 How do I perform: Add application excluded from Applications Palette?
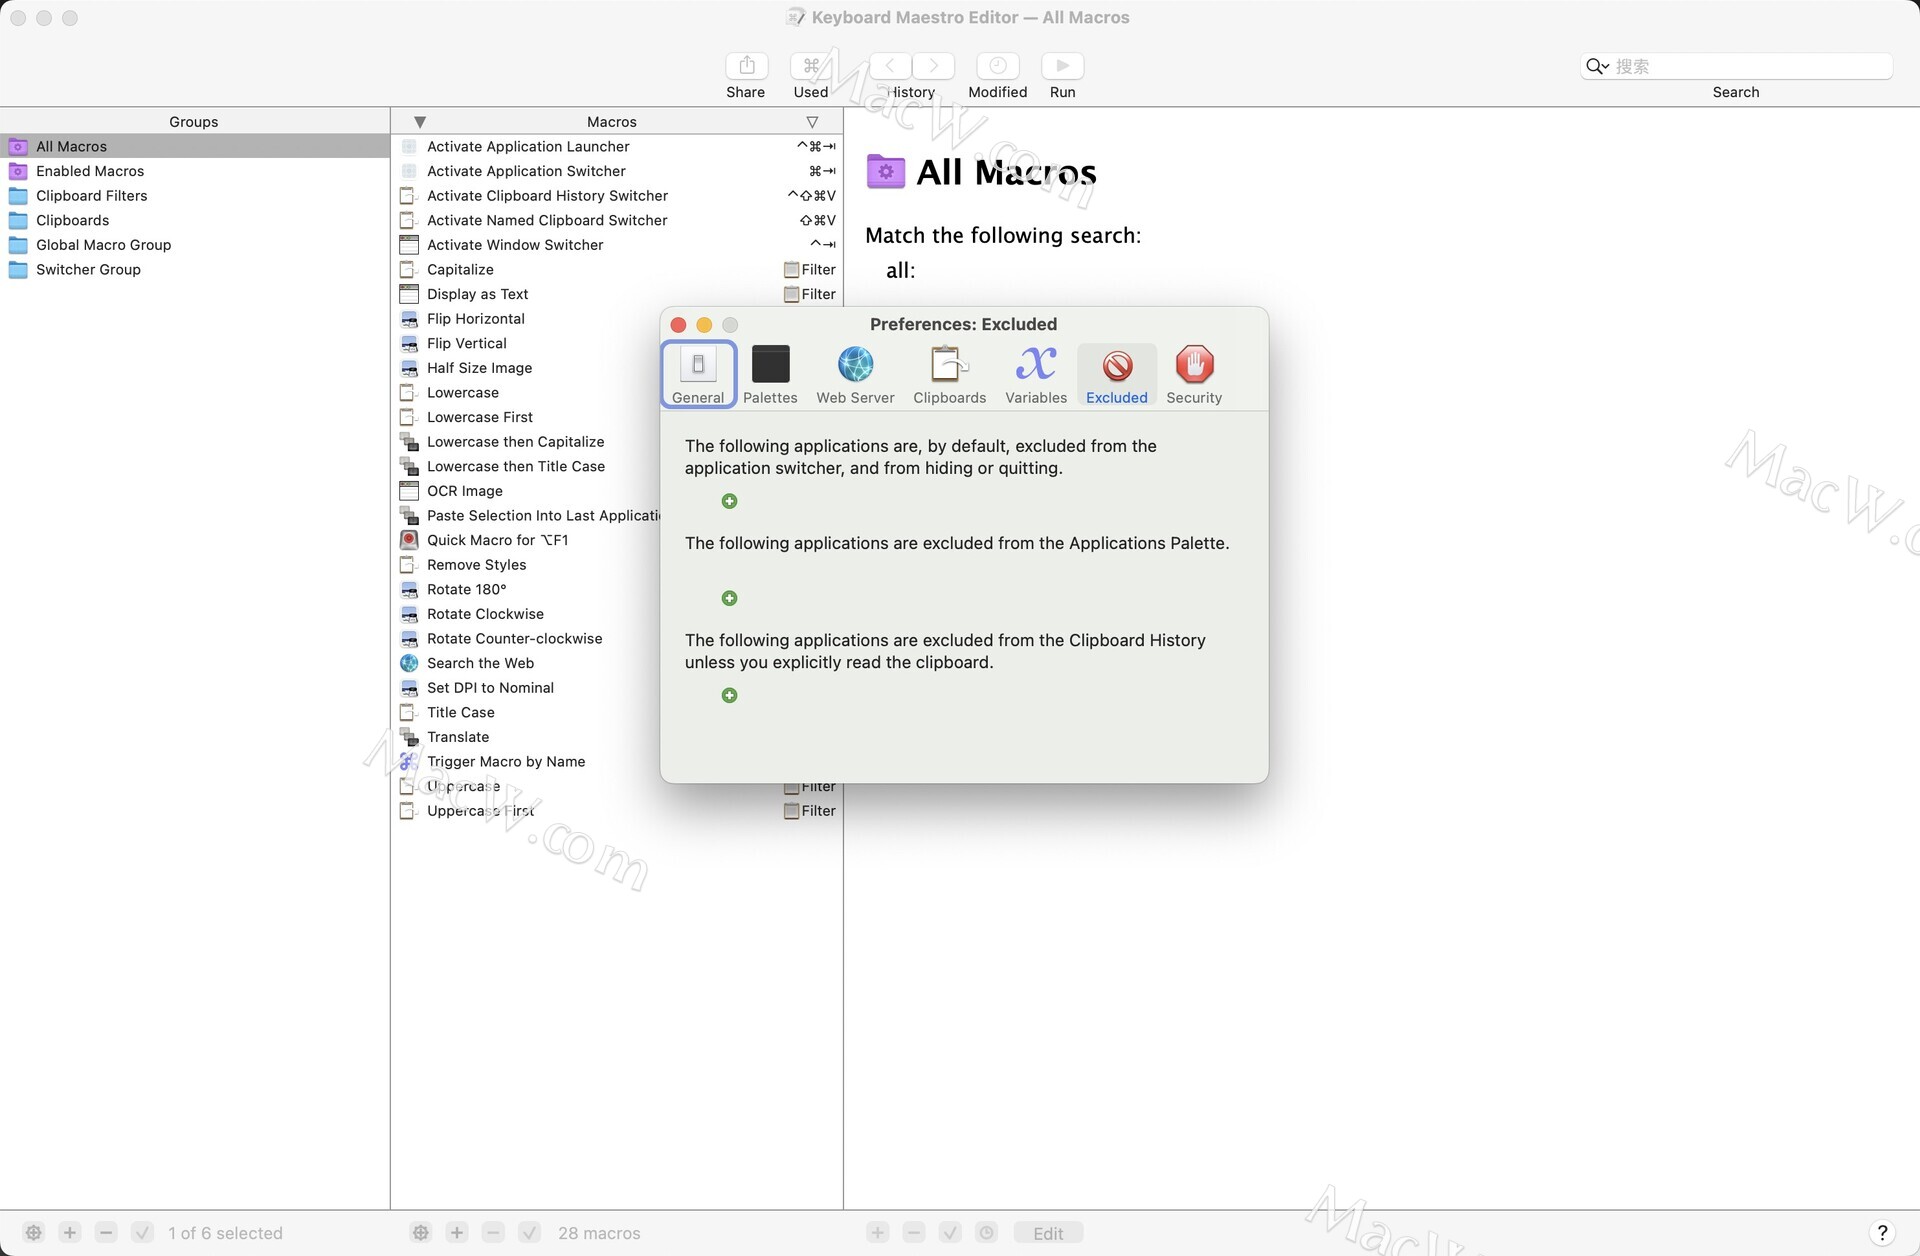(729, 598)
